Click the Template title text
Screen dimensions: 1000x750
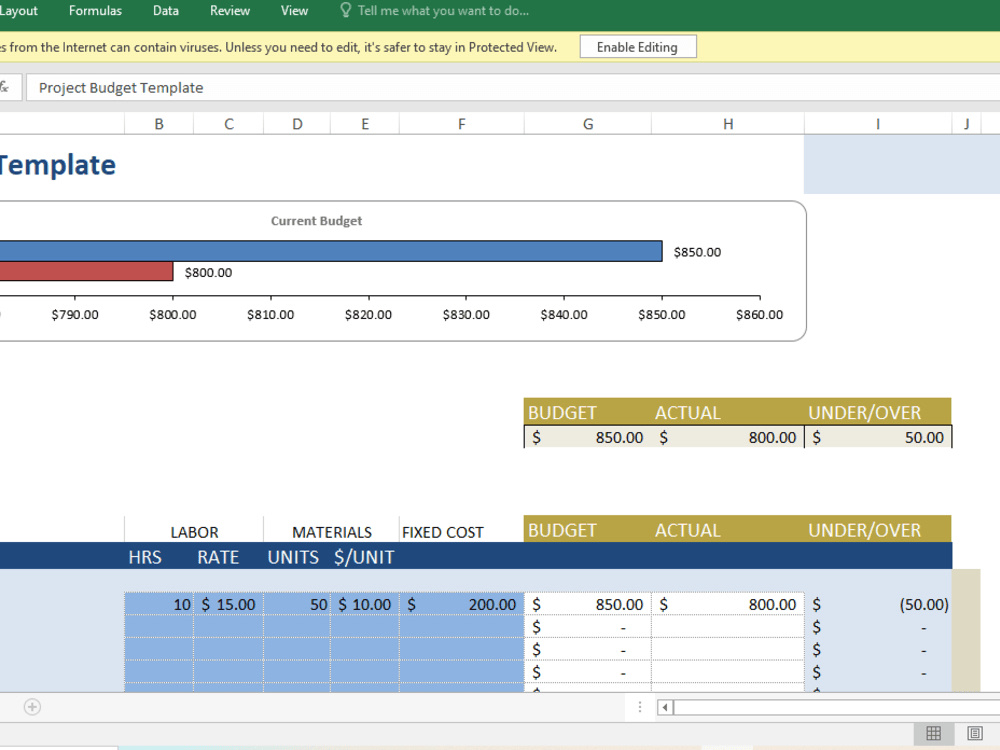57,165
